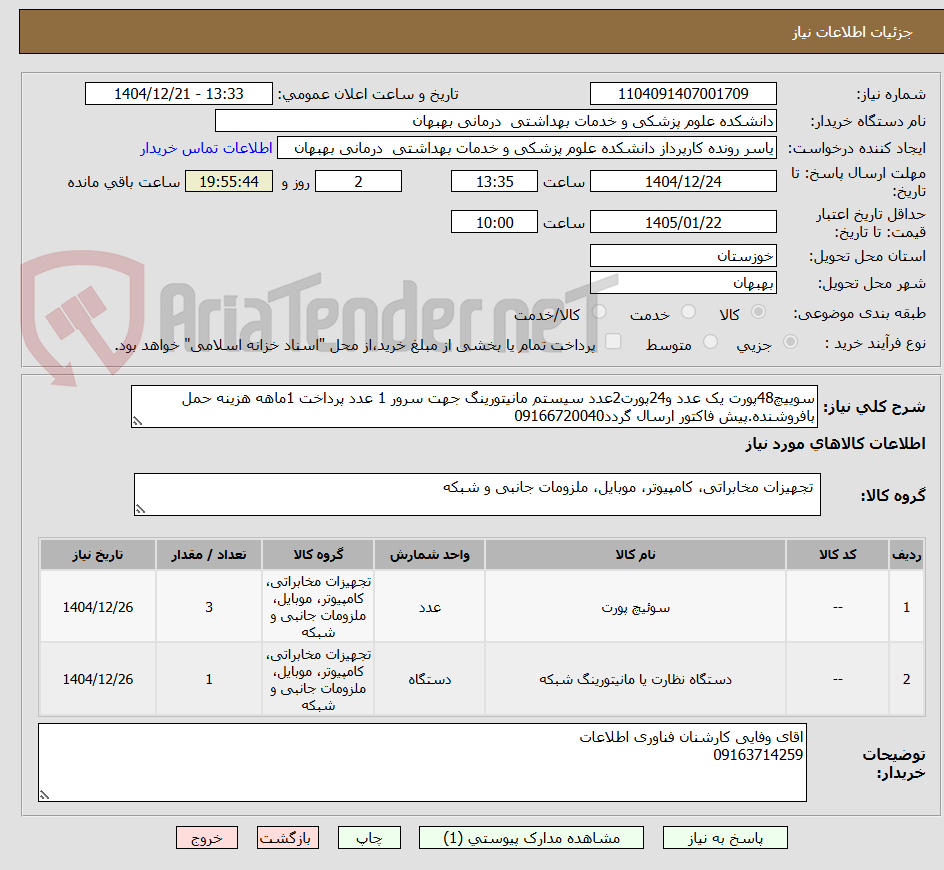The image size is (944, 870).
Task: Open مشاهده مدارک پیوستی (1) attachments
Action: [531, 837]
